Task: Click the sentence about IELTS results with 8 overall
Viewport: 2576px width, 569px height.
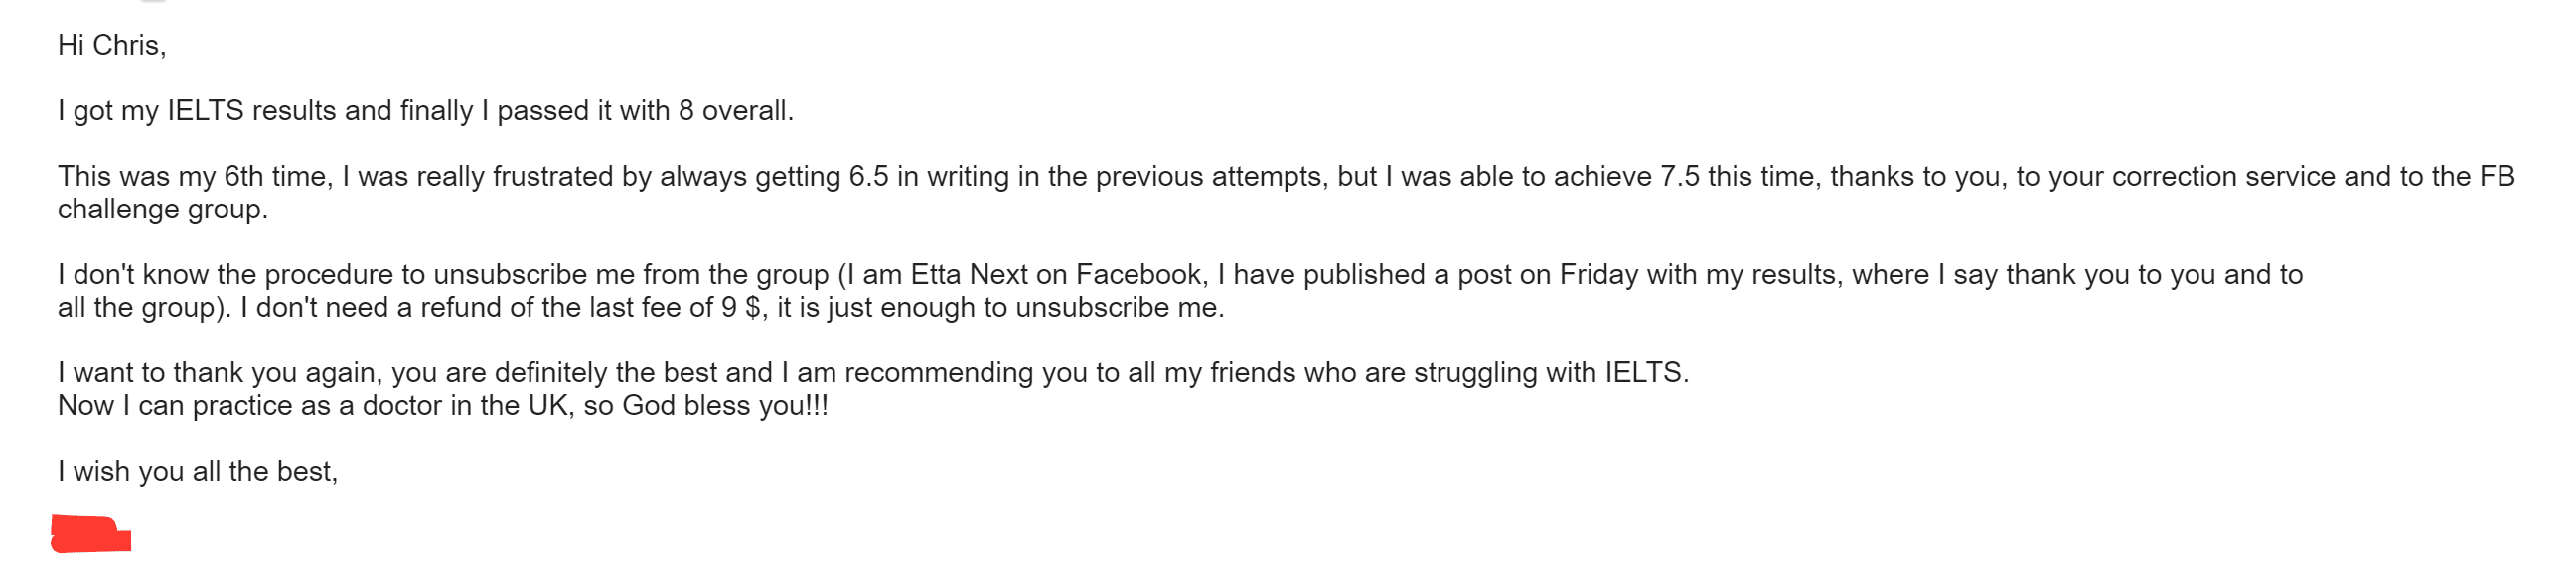Action: click(x=425, y=111)
